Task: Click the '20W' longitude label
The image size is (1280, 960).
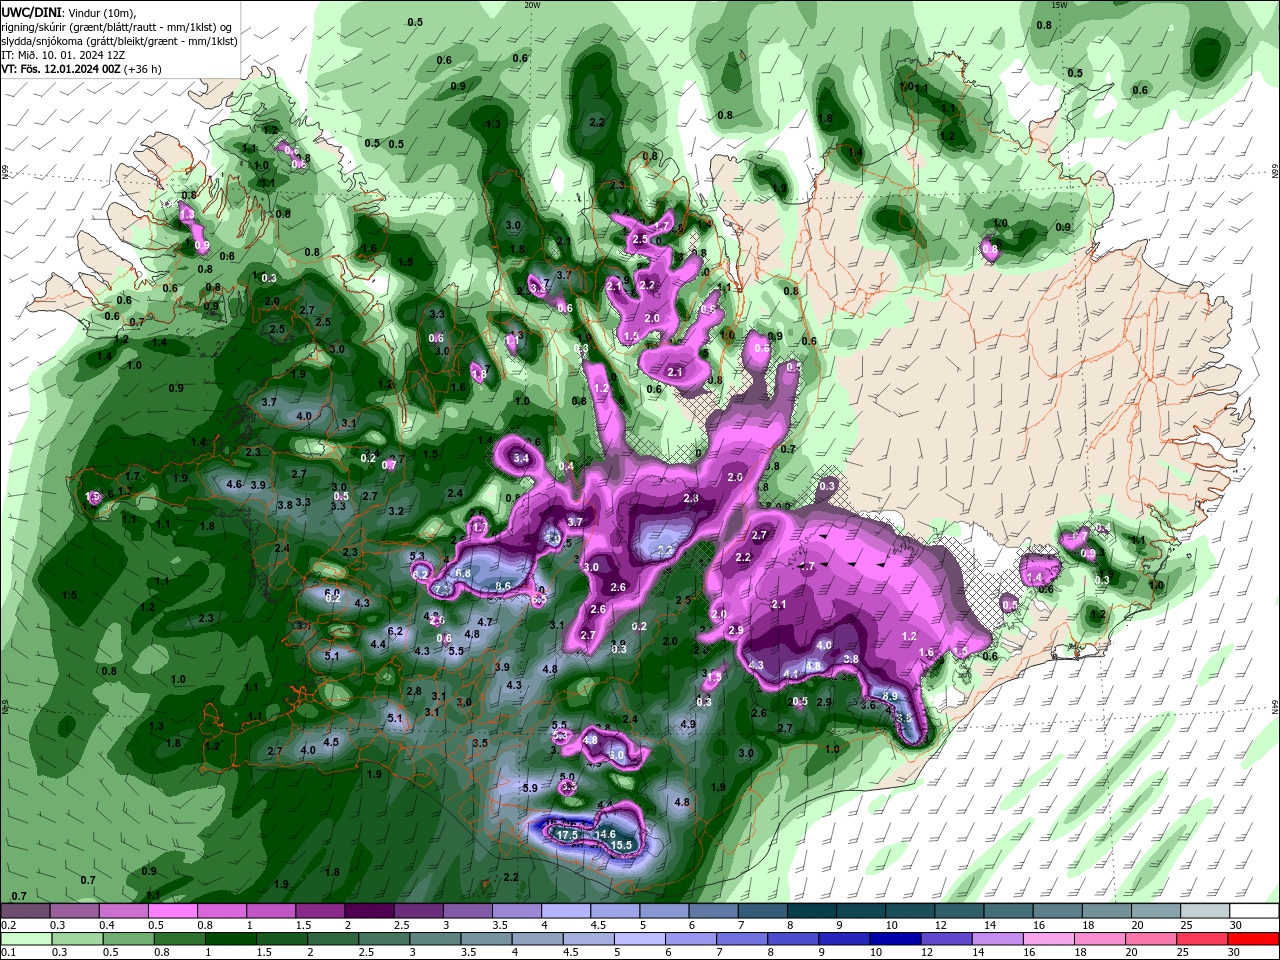Action: [x=532, y=5]
